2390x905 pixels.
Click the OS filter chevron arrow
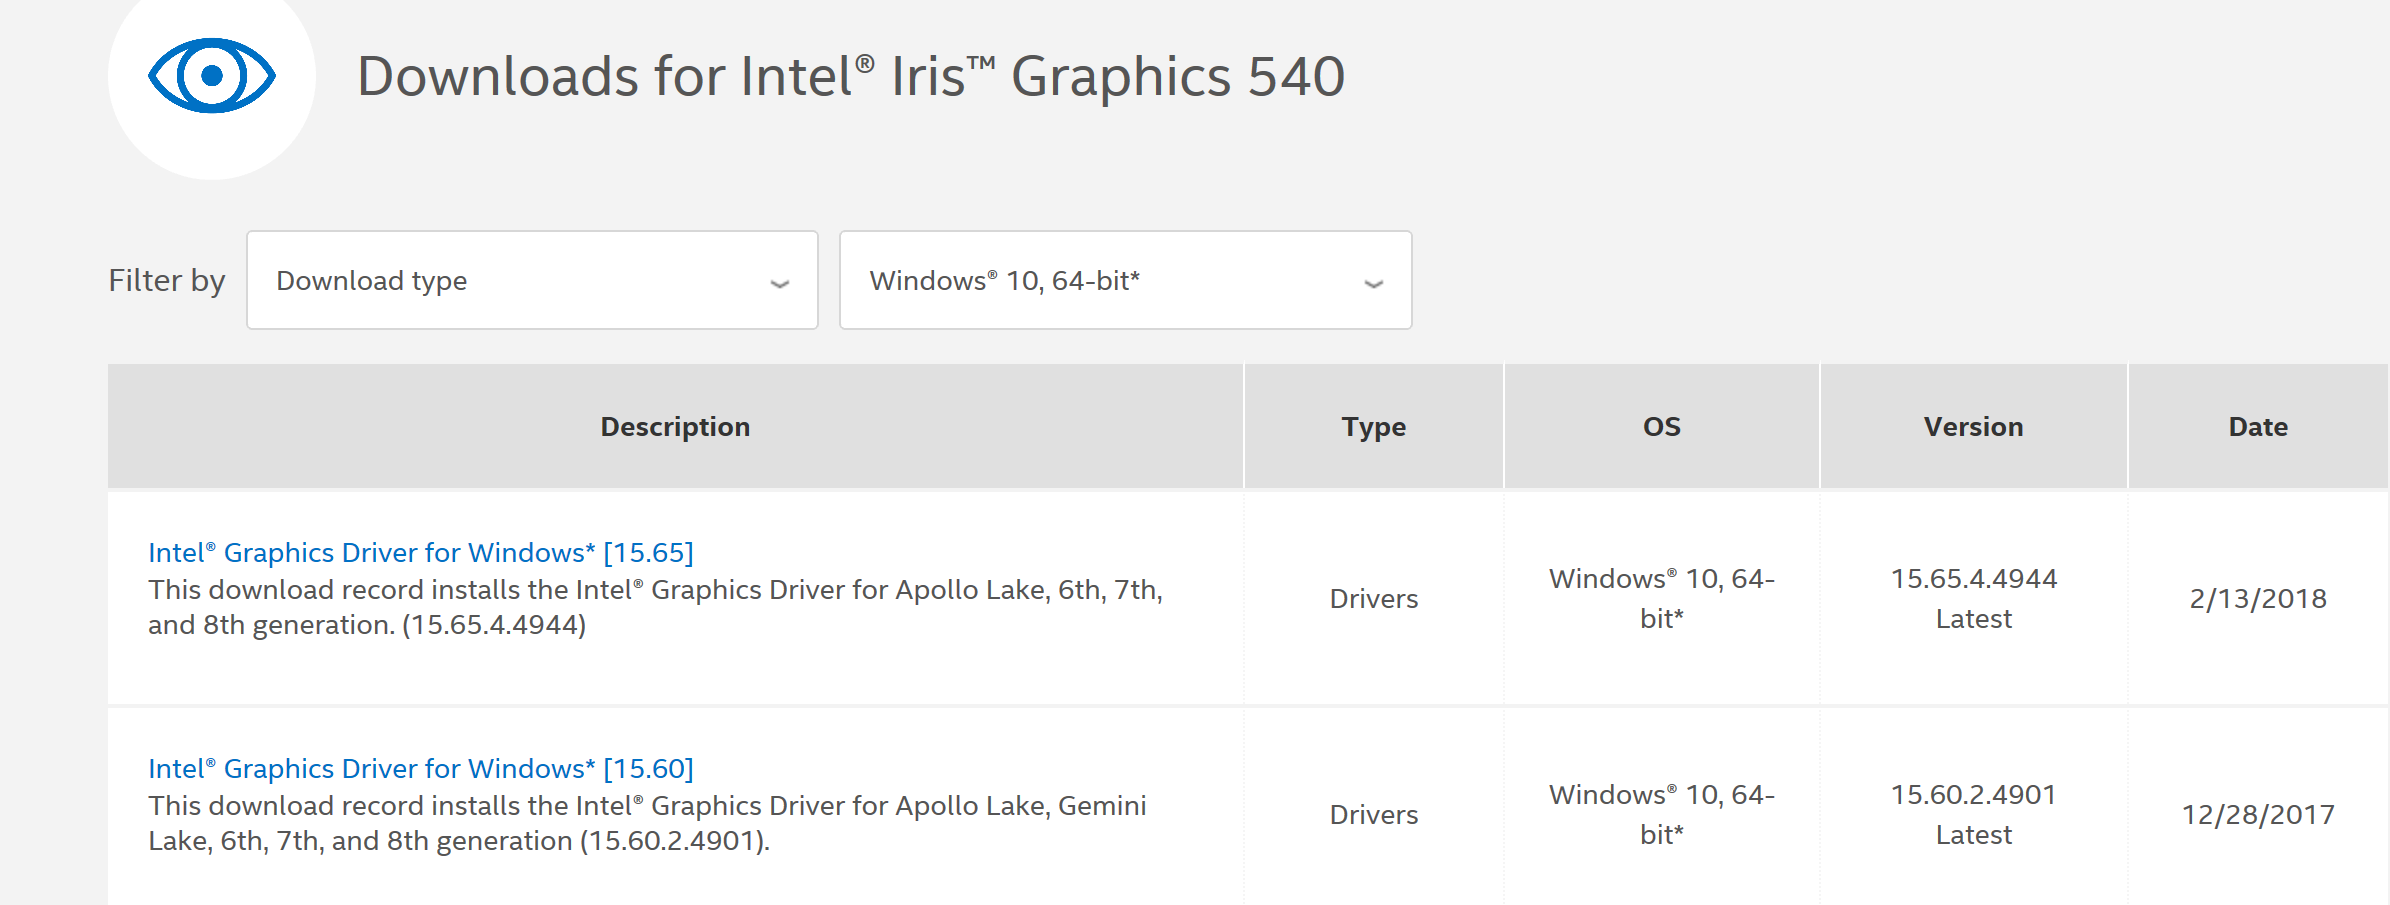point(1374,284)
